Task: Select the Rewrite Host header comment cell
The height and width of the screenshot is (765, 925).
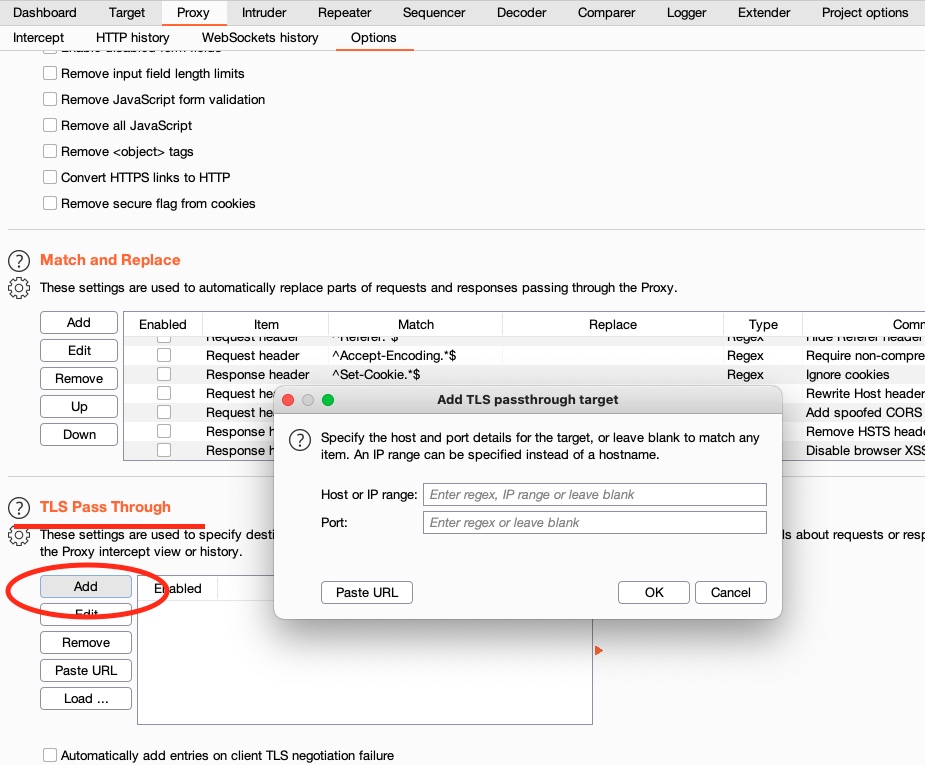Action: pyautogui.click(x=864, y=393)
